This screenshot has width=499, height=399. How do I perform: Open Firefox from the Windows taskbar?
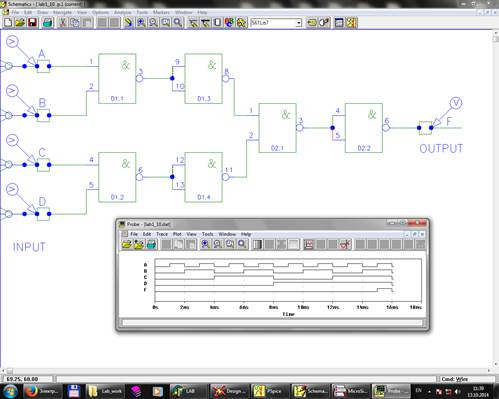(x=32, y=391)
